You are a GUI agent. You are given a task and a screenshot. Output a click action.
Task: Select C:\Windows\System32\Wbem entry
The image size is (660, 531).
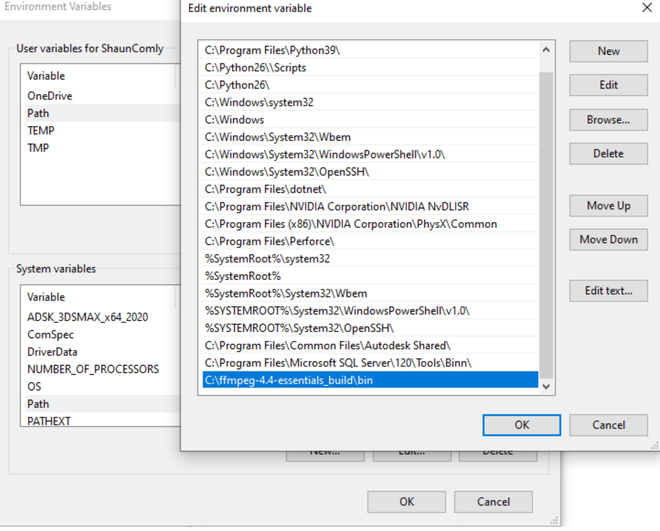pyautogui.click(x=370, y=137)
